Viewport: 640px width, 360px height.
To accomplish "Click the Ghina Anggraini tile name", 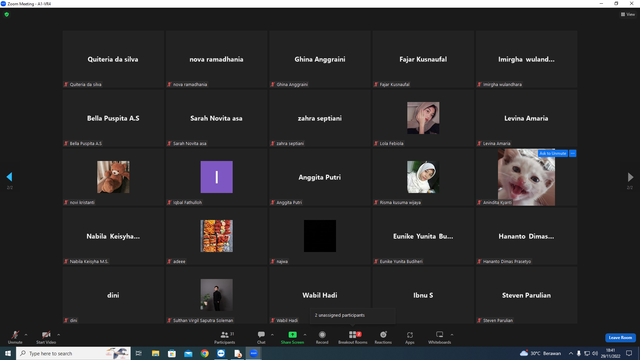I will 320,59.
